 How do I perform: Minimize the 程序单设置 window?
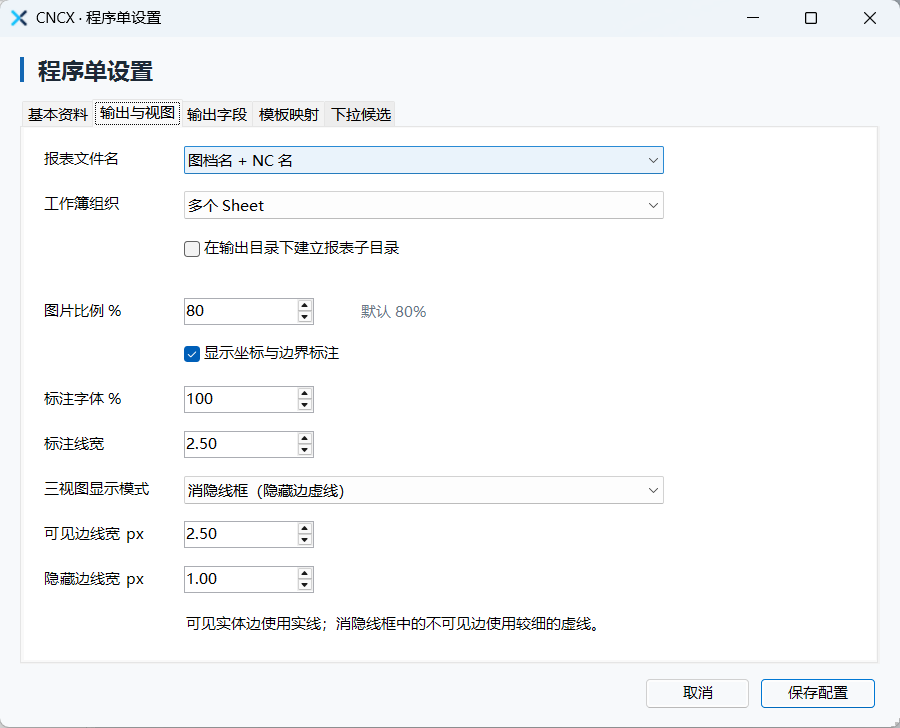[753, 18]
